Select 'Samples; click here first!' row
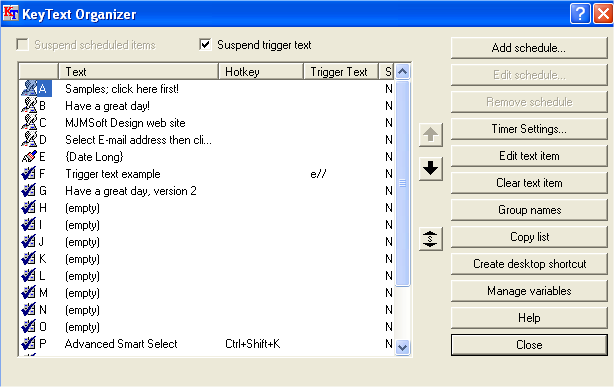 (122, 89)
